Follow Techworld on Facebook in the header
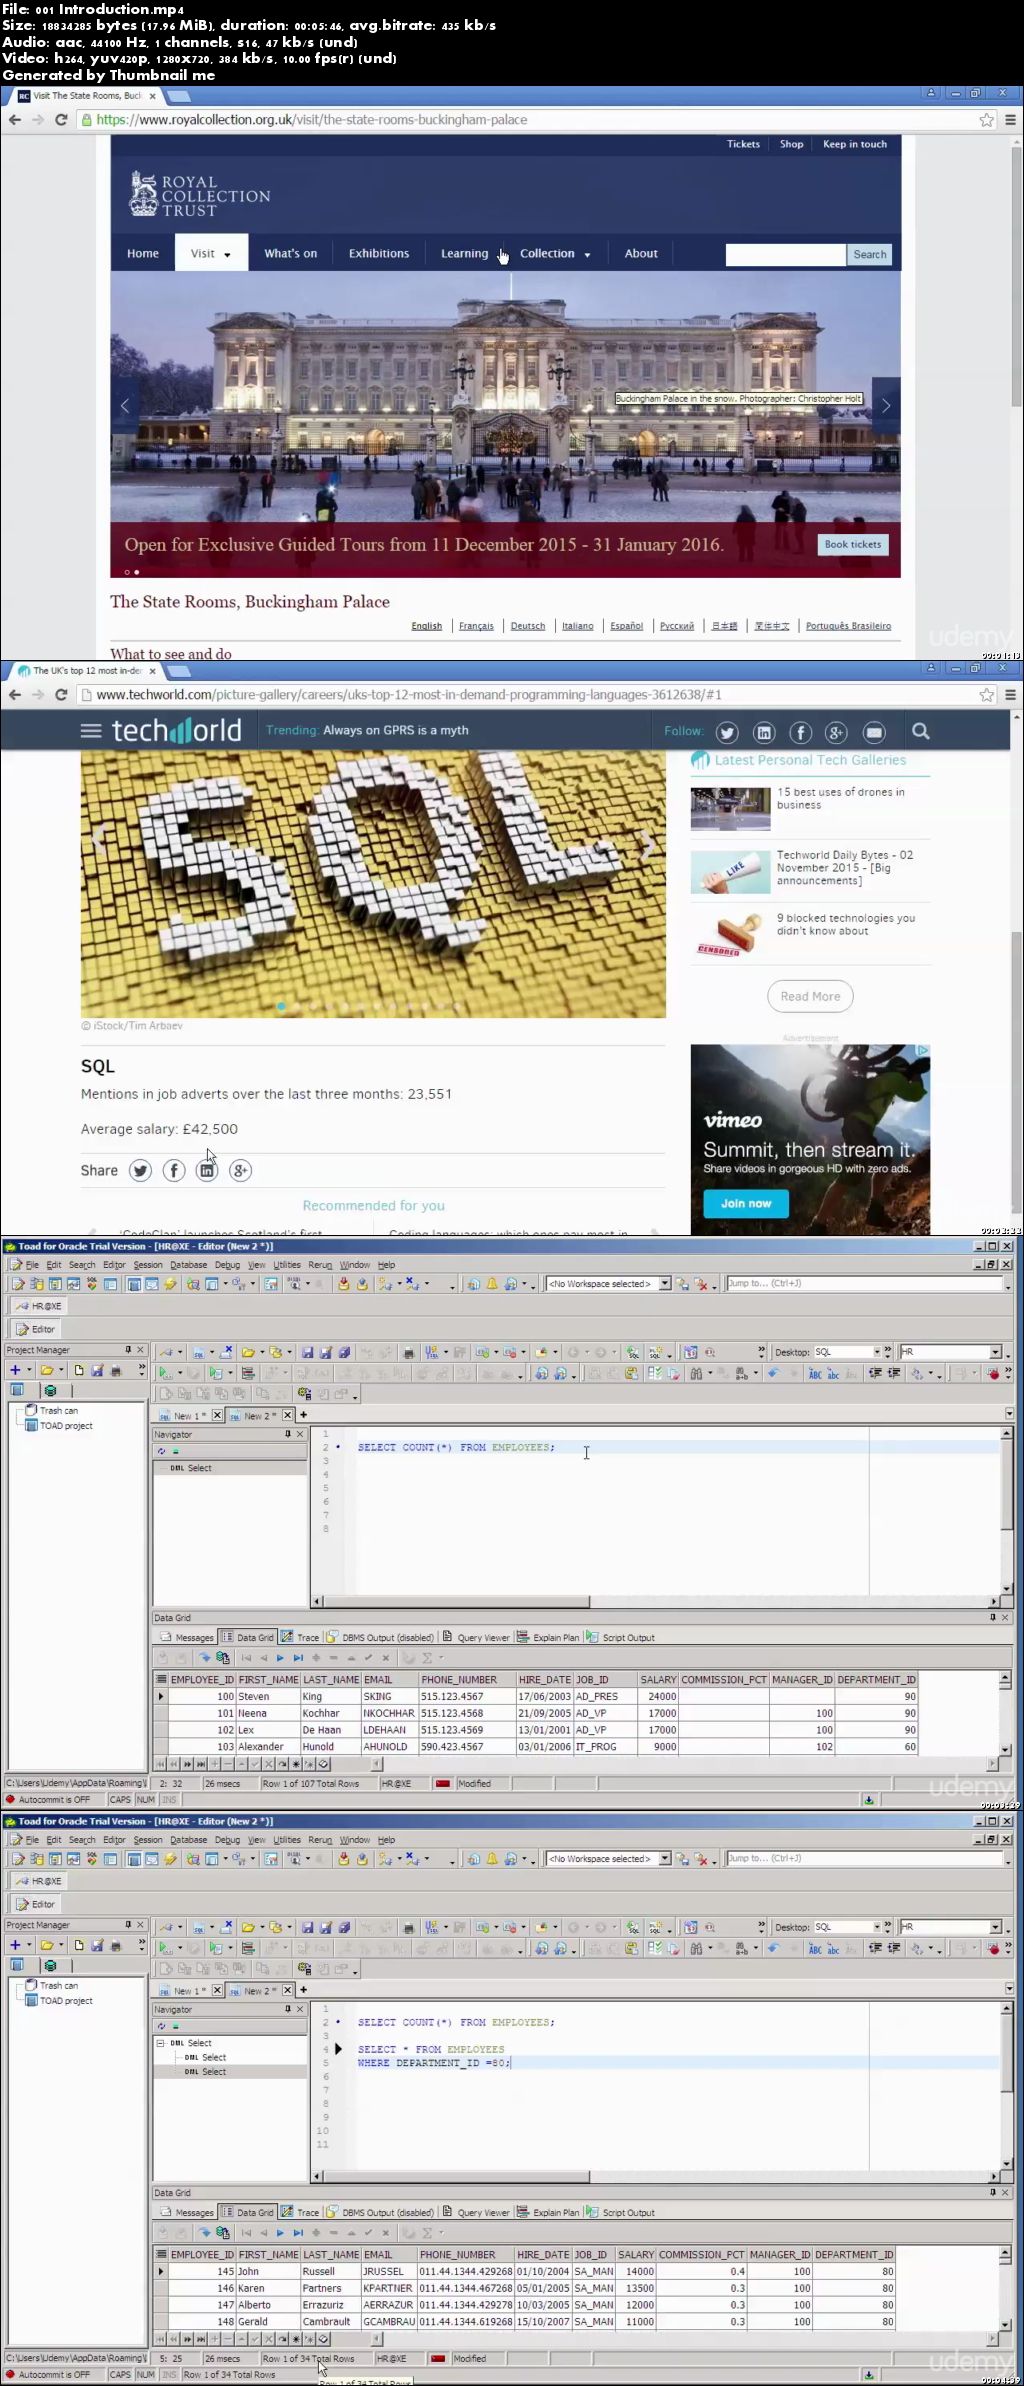The height and width of the screenshot is (2386, 1024). click(x=801, y=733)
